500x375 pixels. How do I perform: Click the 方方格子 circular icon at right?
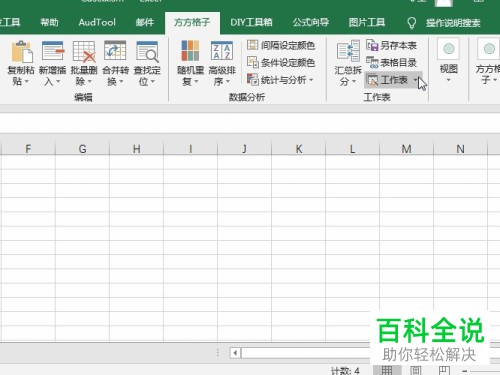click(489, 49)
